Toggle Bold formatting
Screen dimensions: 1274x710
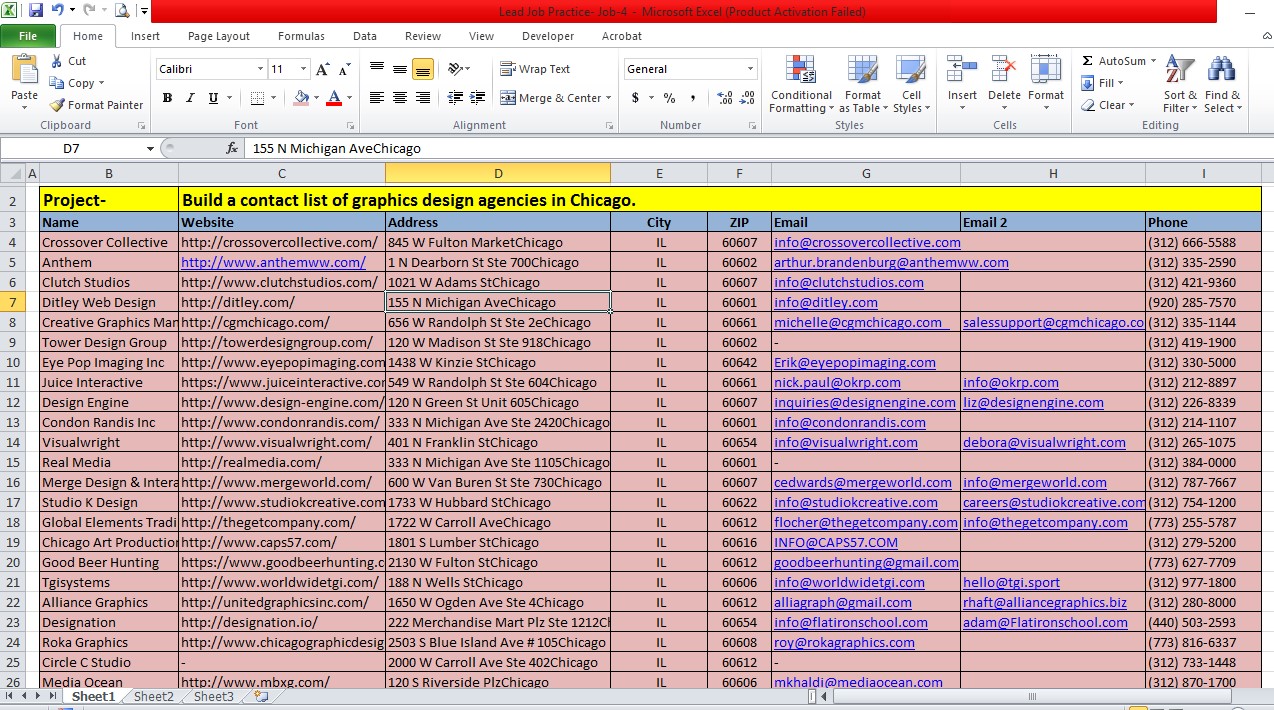pyautogui.click(x=167, y=98)
